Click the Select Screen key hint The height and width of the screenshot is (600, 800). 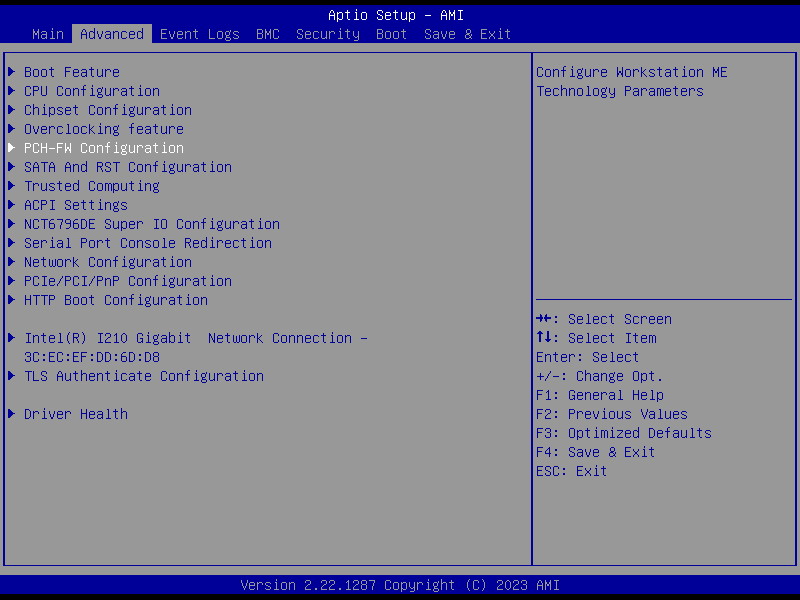pos(604,319)
